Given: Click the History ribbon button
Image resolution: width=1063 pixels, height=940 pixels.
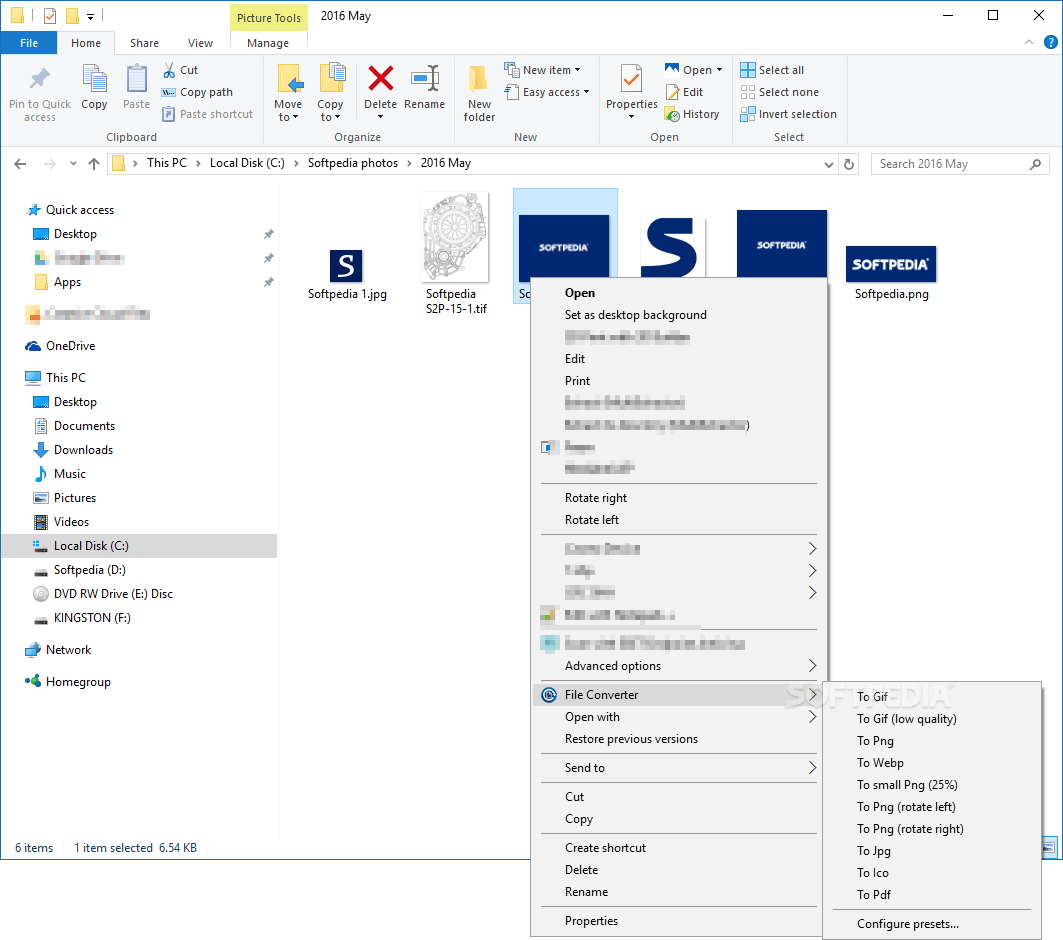Looking at the screenshot, I should click(692, 115).
